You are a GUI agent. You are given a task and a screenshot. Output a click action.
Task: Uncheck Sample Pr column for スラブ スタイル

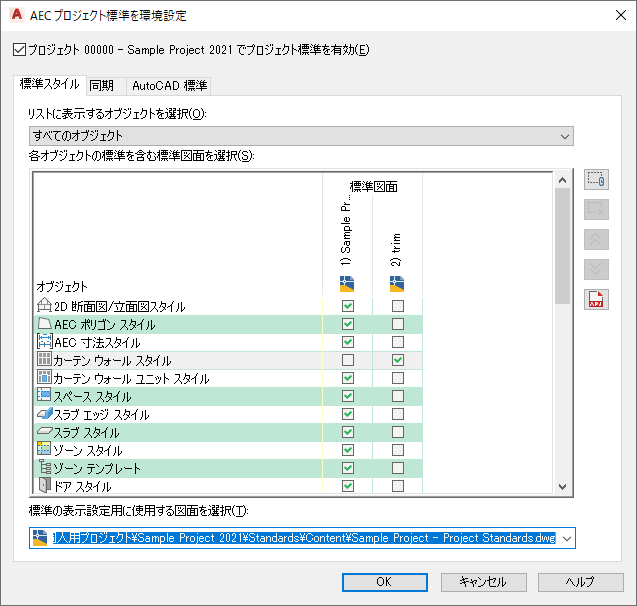click(x=348, y=432)
